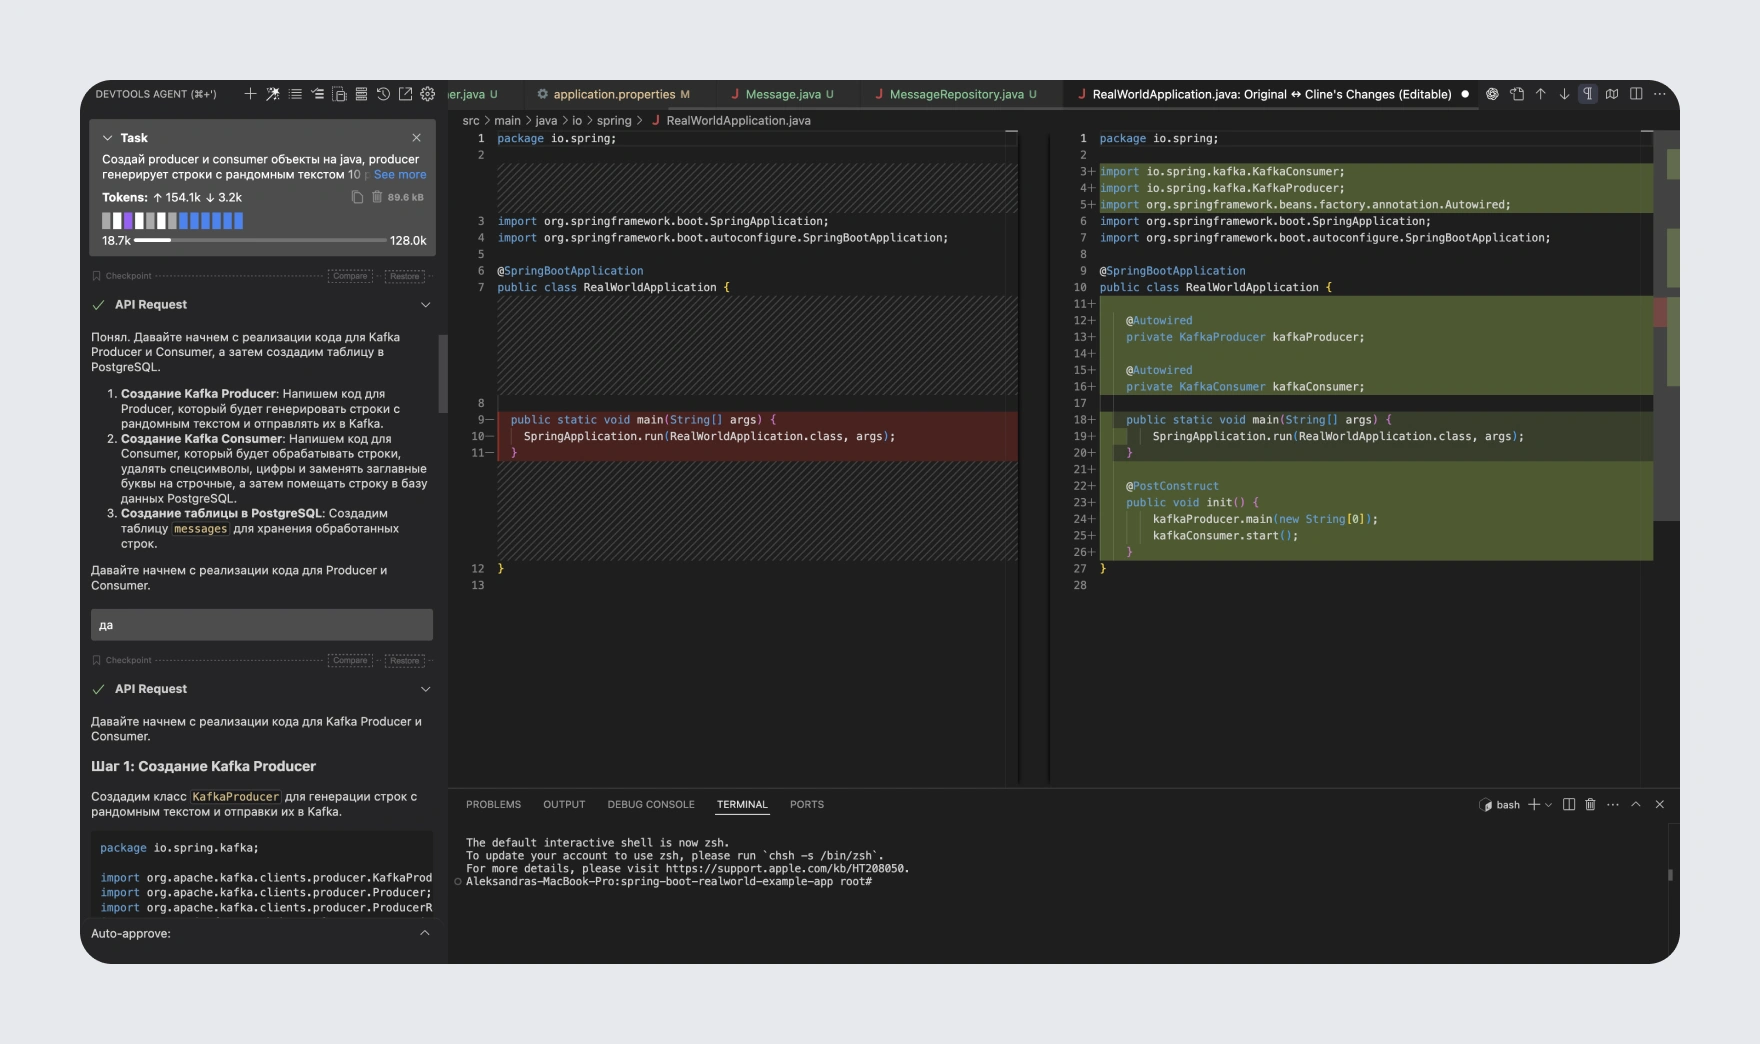
Task: Click the See more link in the task
Action: coord(400,174)
